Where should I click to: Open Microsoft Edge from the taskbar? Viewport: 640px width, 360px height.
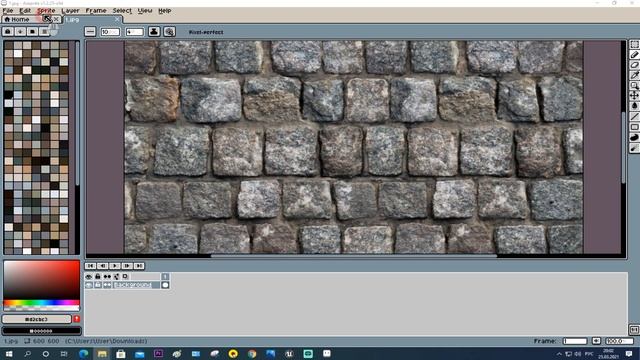tap(83, 353)
